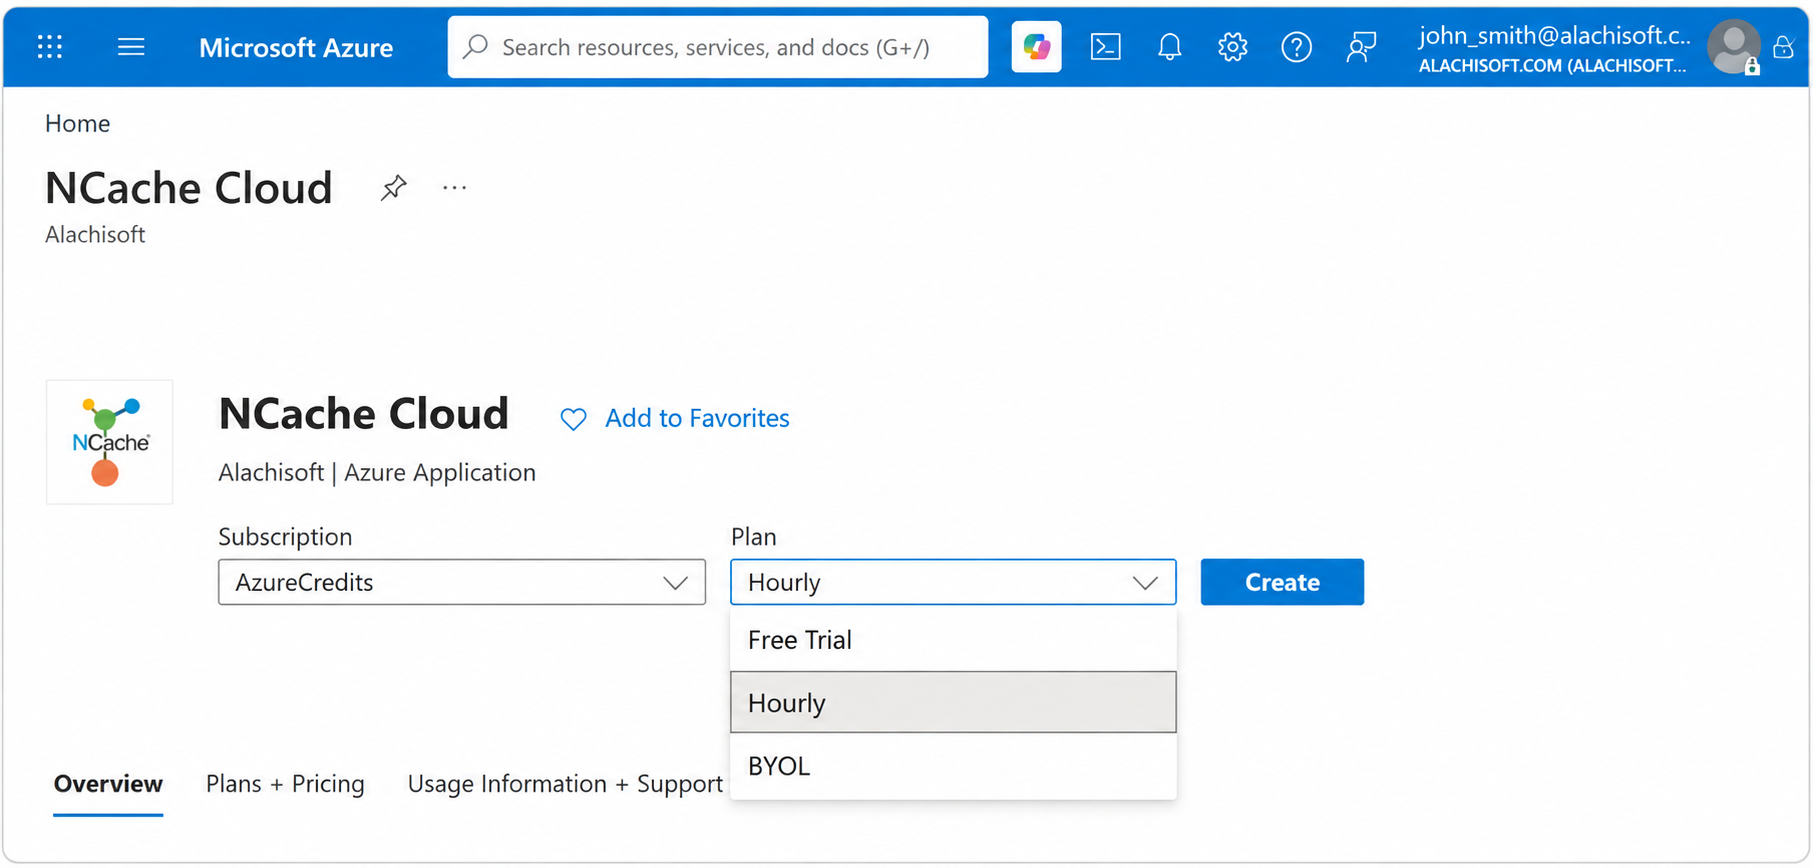Screen dimensions: 1813x868
Task: Focus the search resources input field
Action: click(x=718, y=47)
